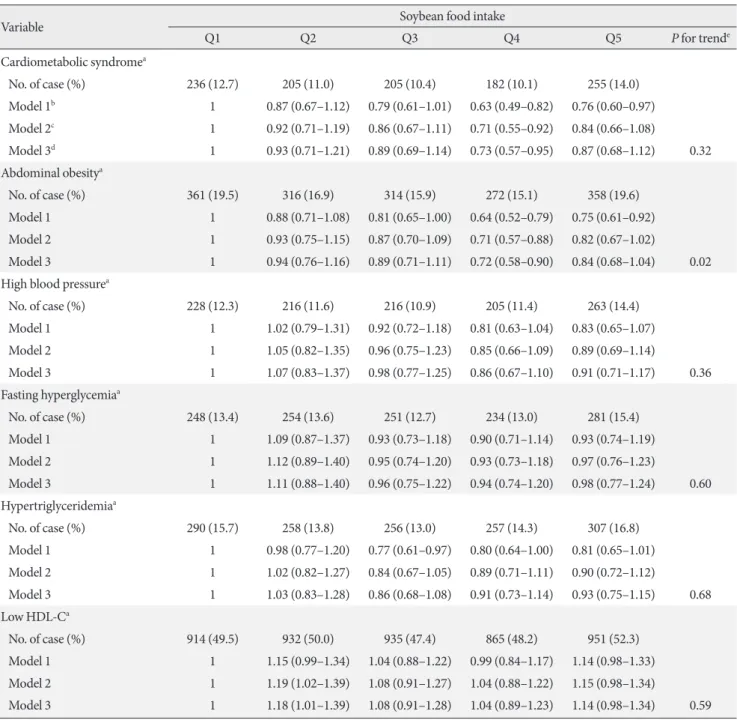The image size is (737, 726).
Task: Click value '0.77 (0.61–0.97)'
Action: [x=409, y=550]
